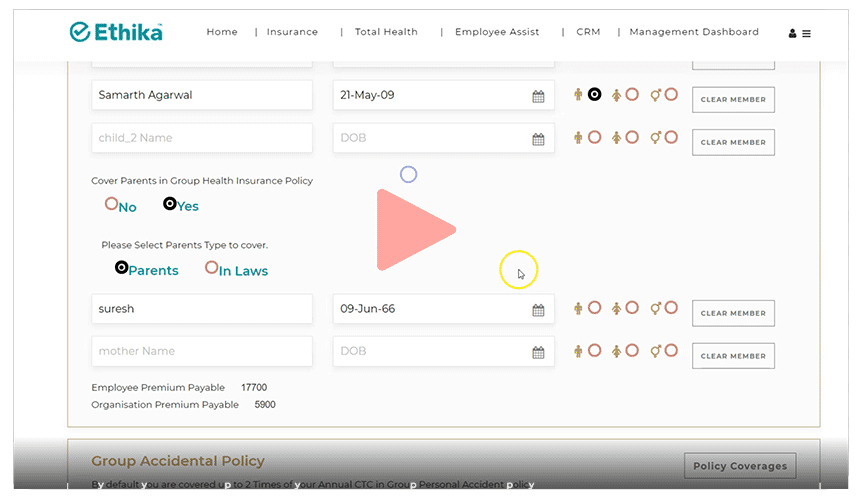Click the Ethika logo
Image resolution: width=856 pixels, height=499 pixels.
click(x=116, y=32)
